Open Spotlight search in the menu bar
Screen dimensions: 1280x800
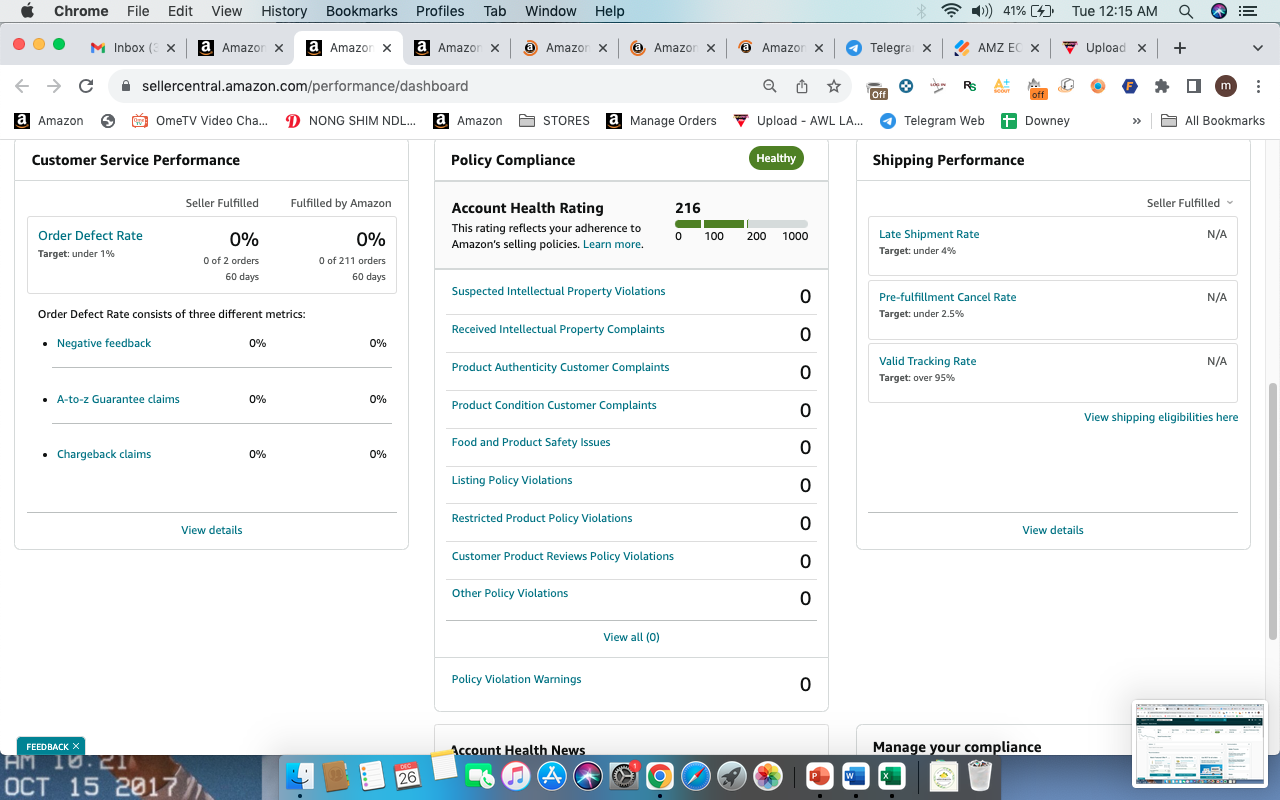click(1186, 11)
